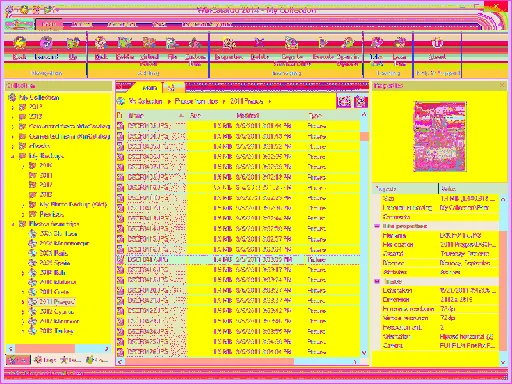Sort by the Size column header
This screenshot has width=512, height=384.
pos(210,116)
